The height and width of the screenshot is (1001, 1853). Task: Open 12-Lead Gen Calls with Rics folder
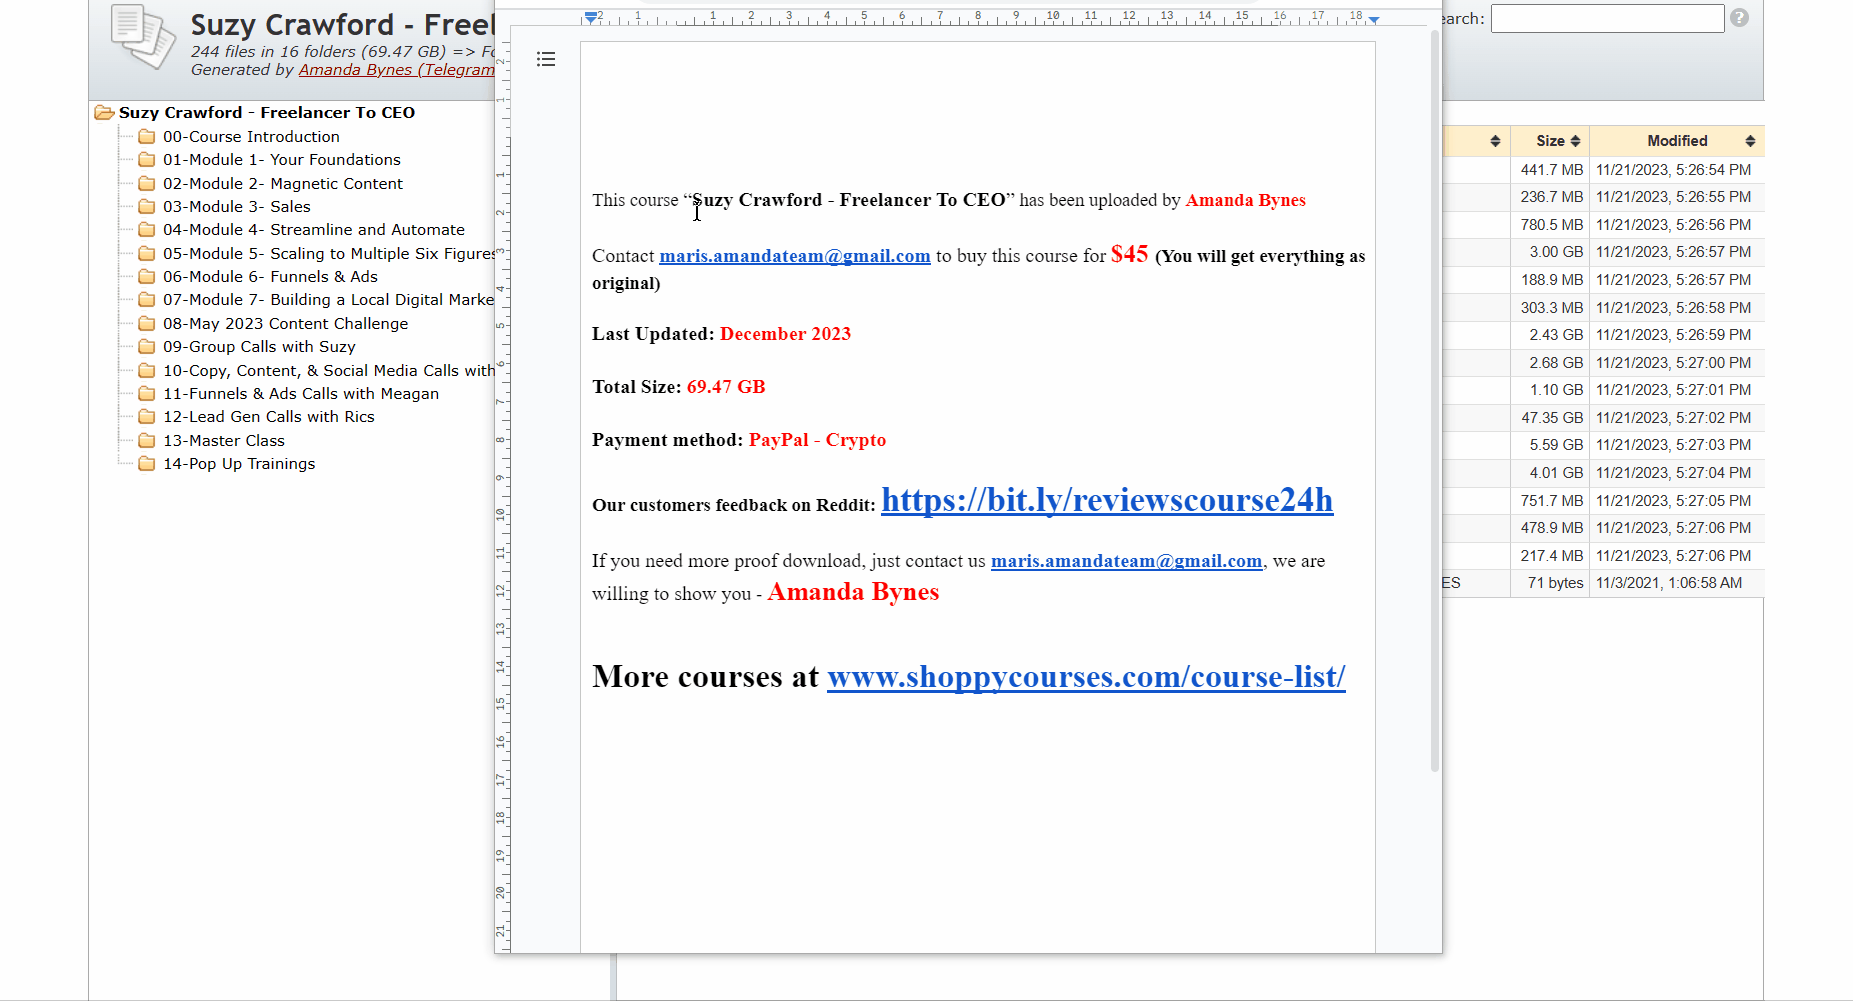click(x=268, y=417)
